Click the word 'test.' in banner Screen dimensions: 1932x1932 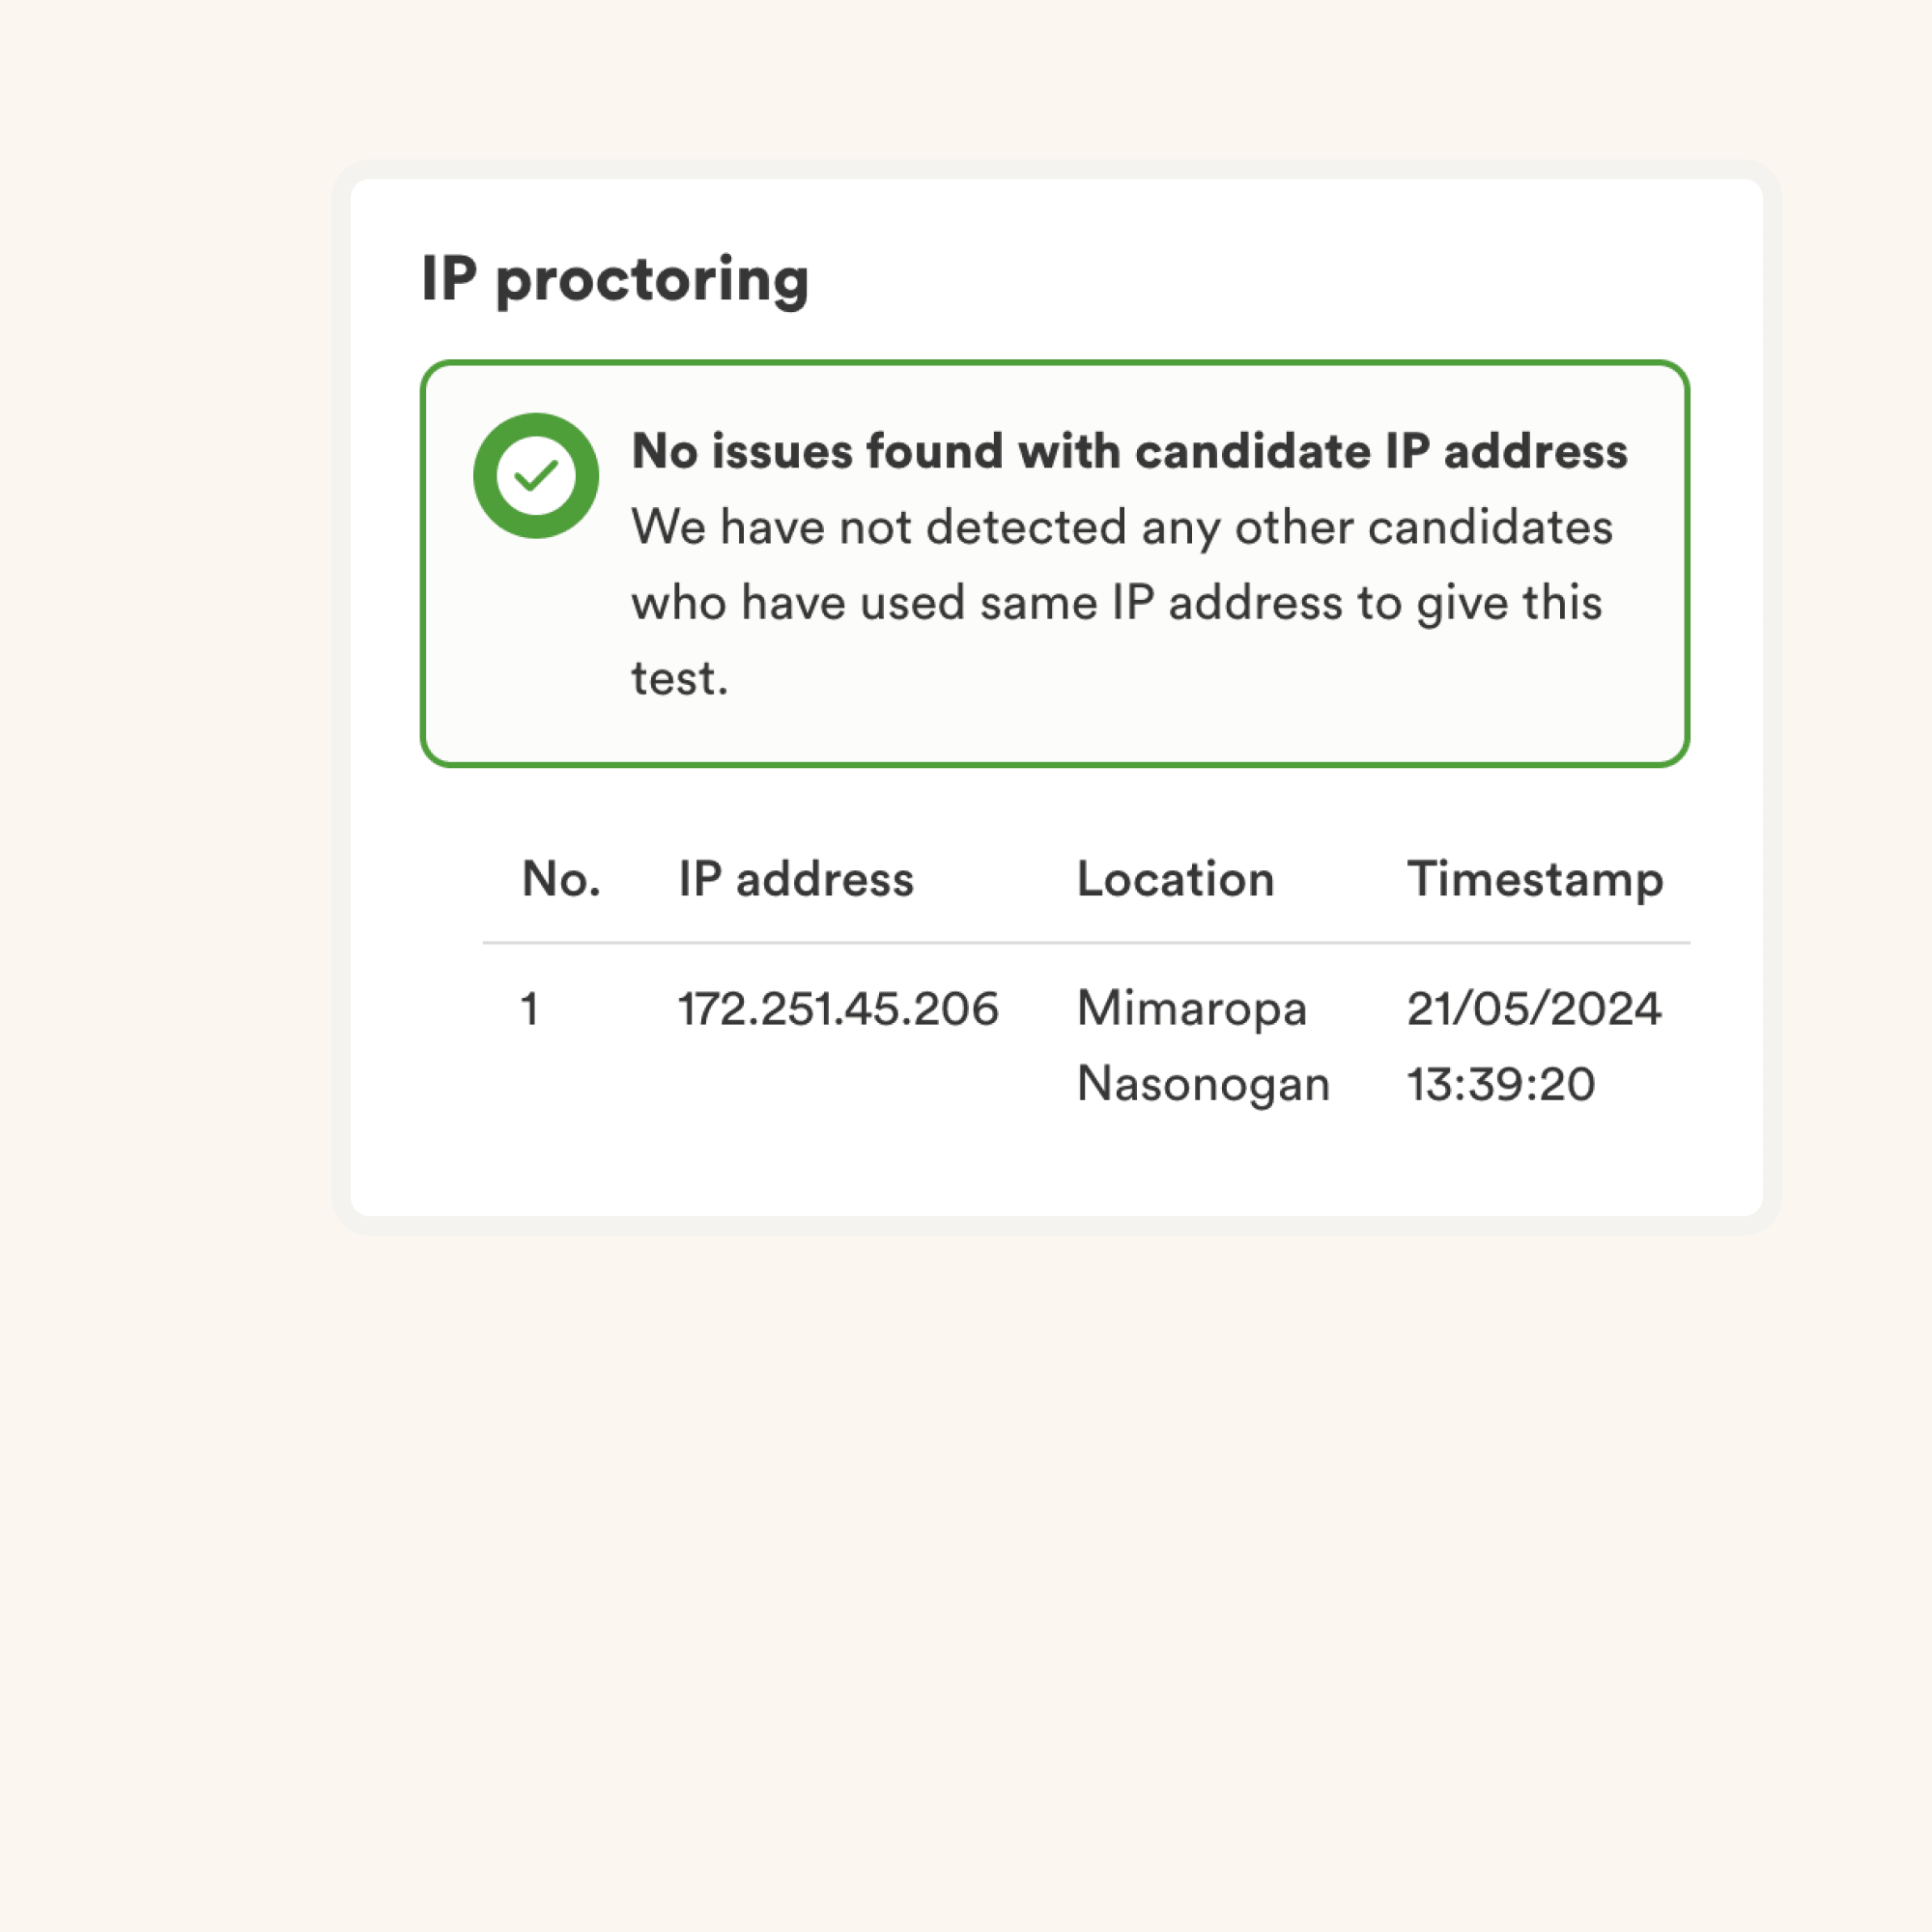[679, 679]
